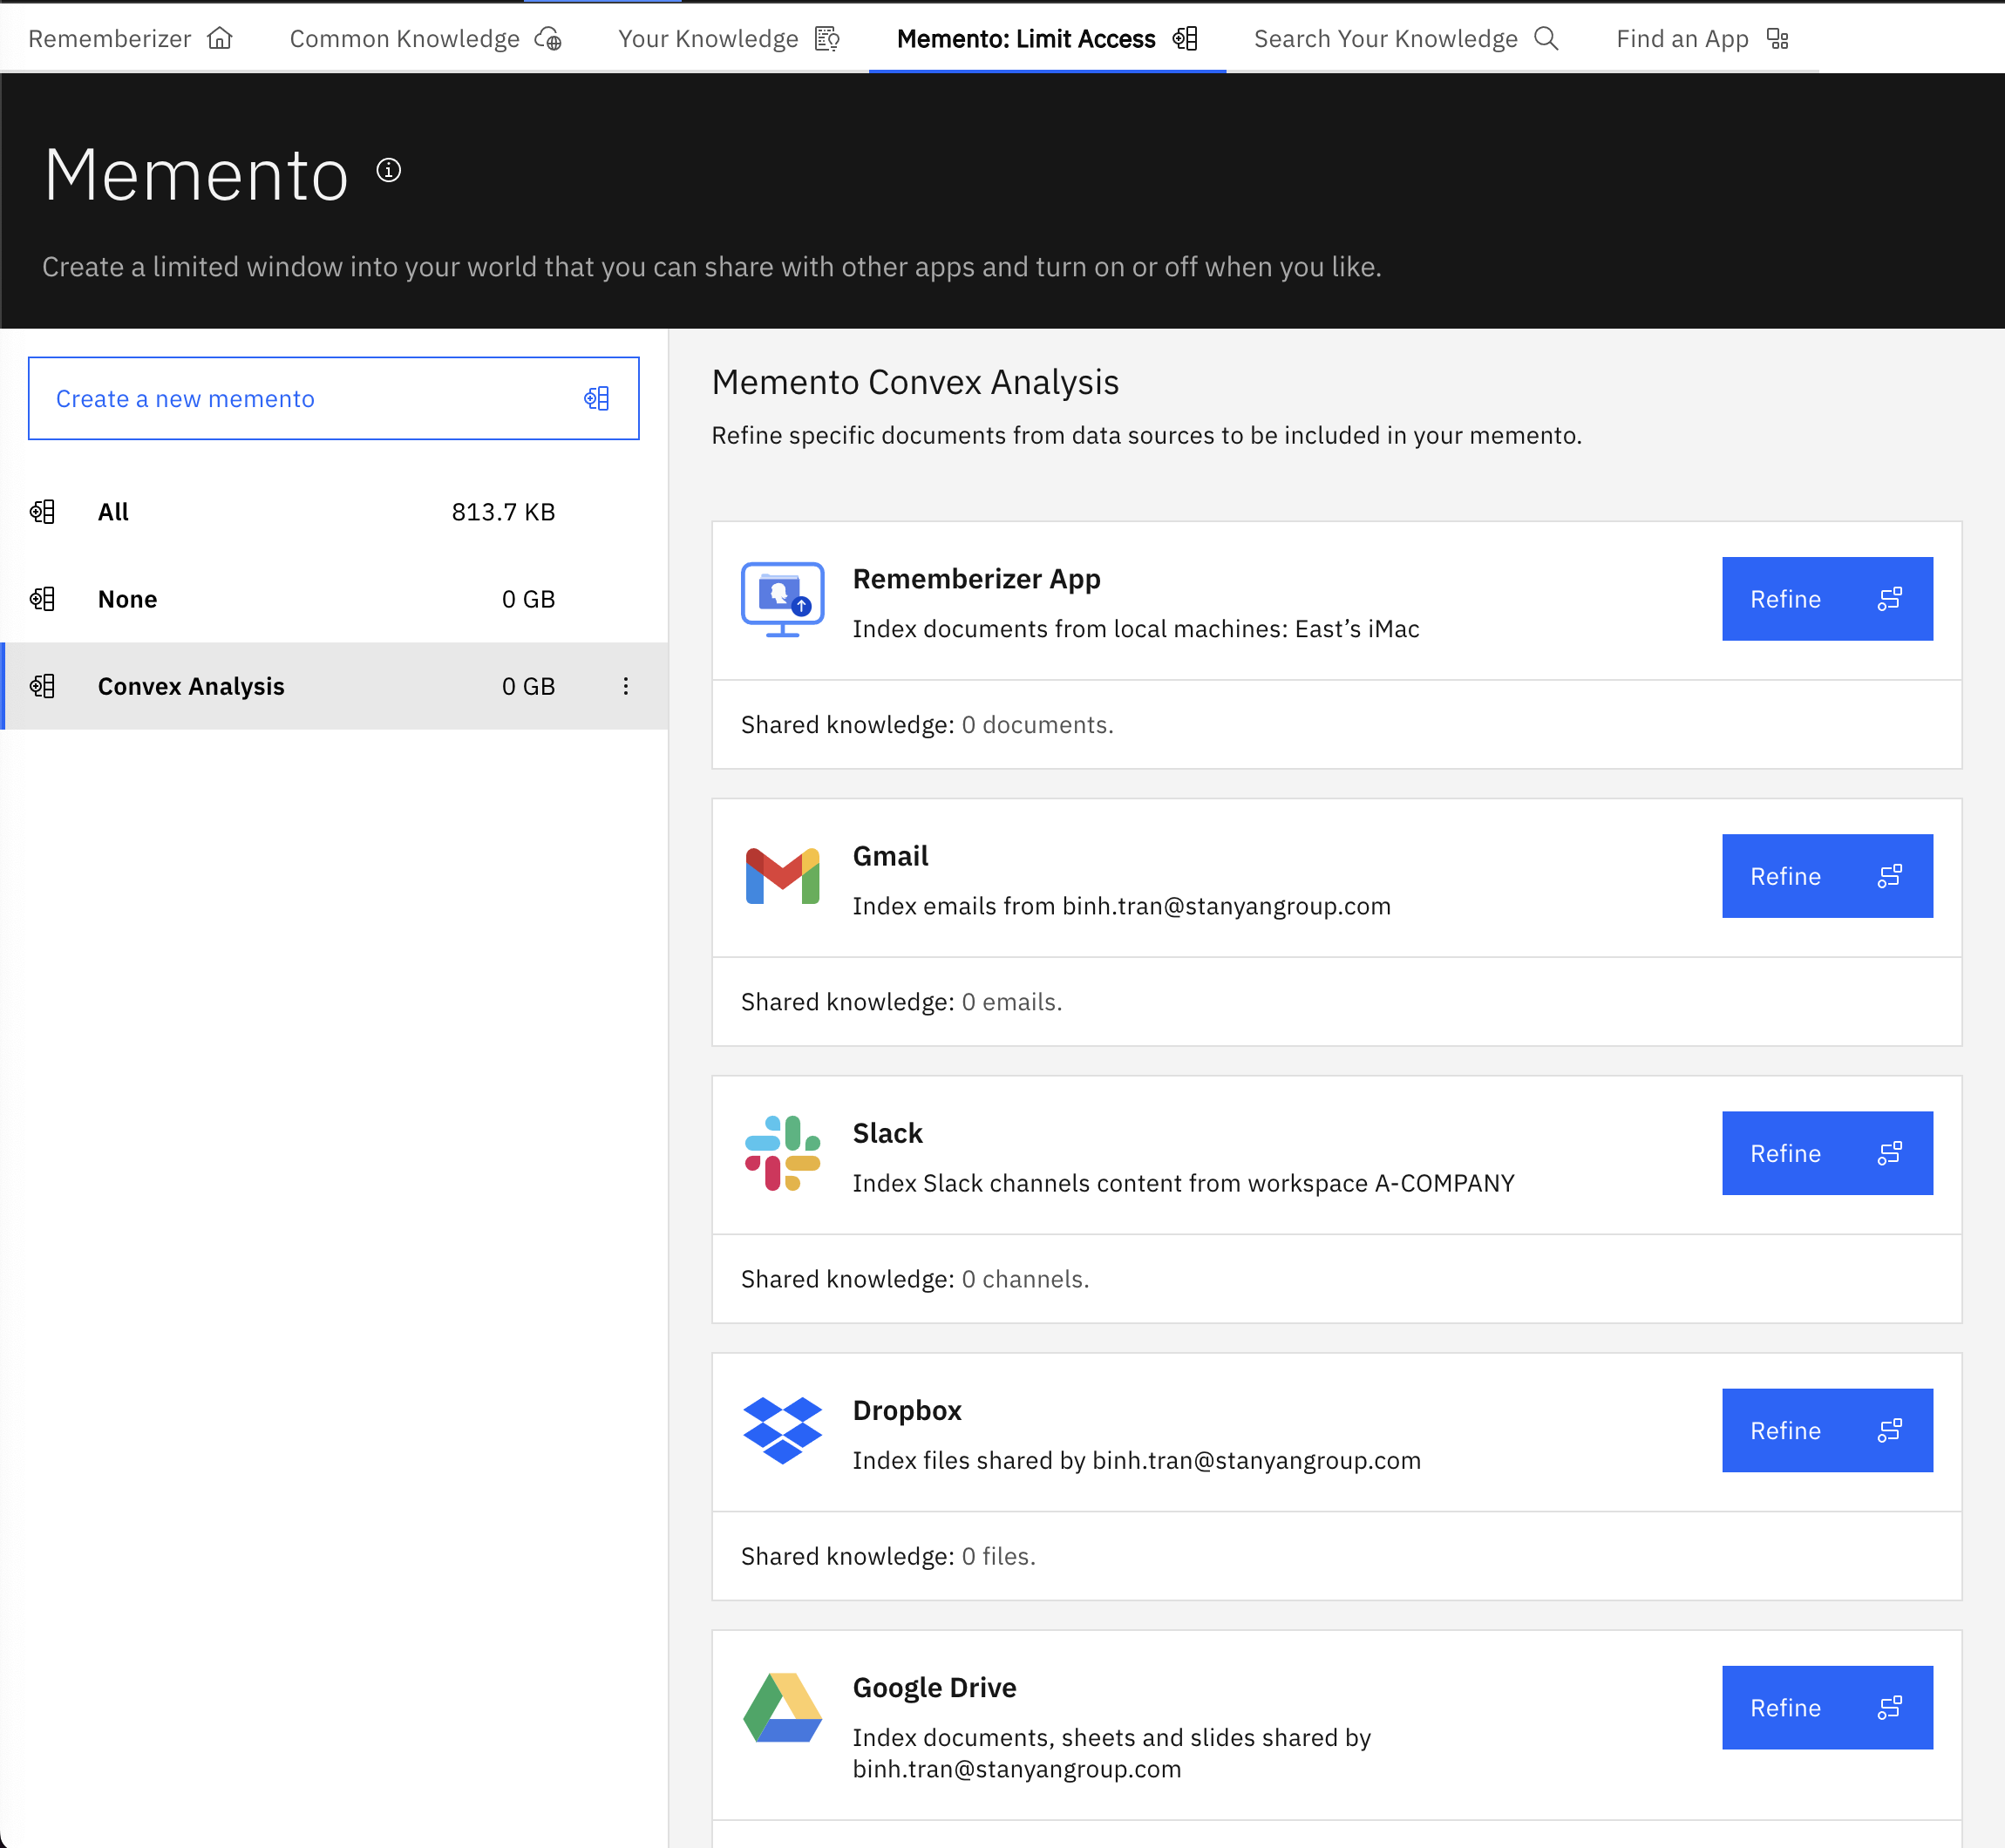Open the Find an App tab
Viewport: 2005px width, 1848px height.
[x=1701, y=39]
